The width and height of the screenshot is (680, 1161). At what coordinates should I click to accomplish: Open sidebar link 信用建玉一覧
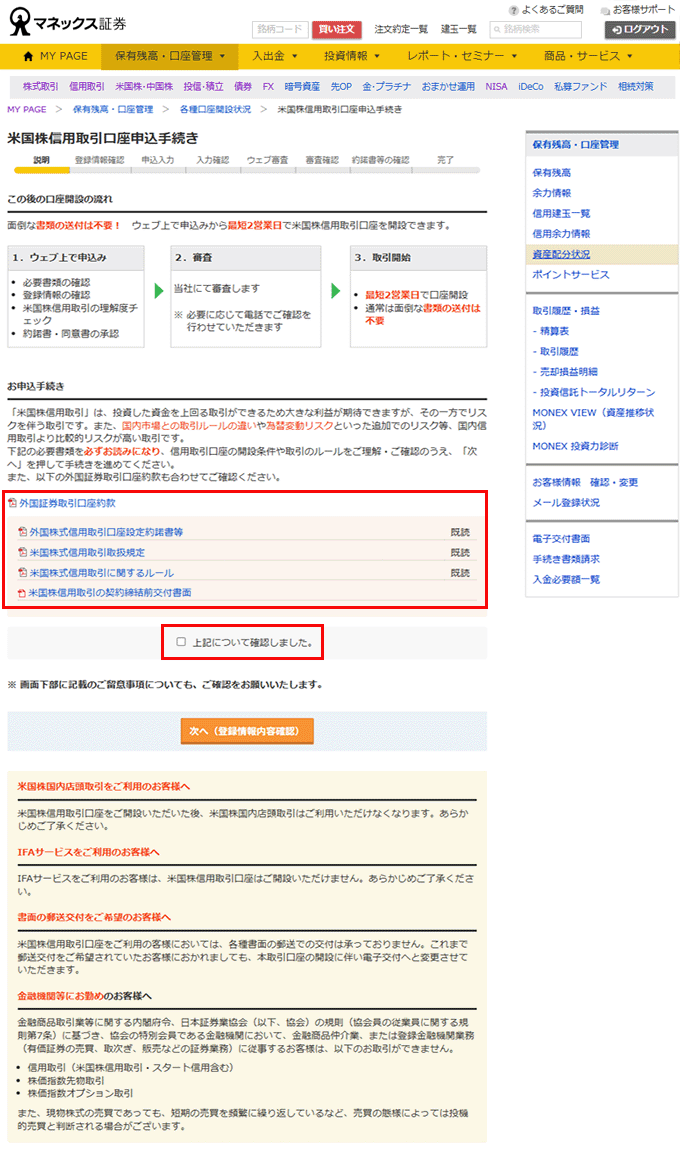click(x=561, y=214)
